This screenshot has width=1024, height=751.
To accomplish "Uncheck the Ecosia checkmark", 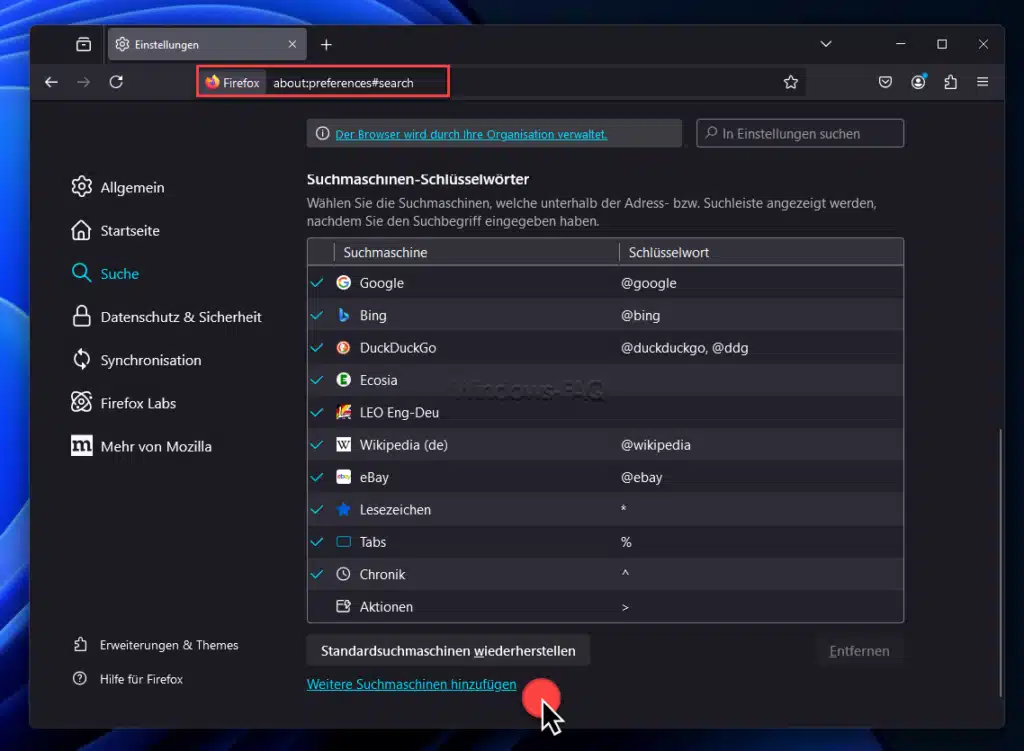I will [x=317, y=380].
